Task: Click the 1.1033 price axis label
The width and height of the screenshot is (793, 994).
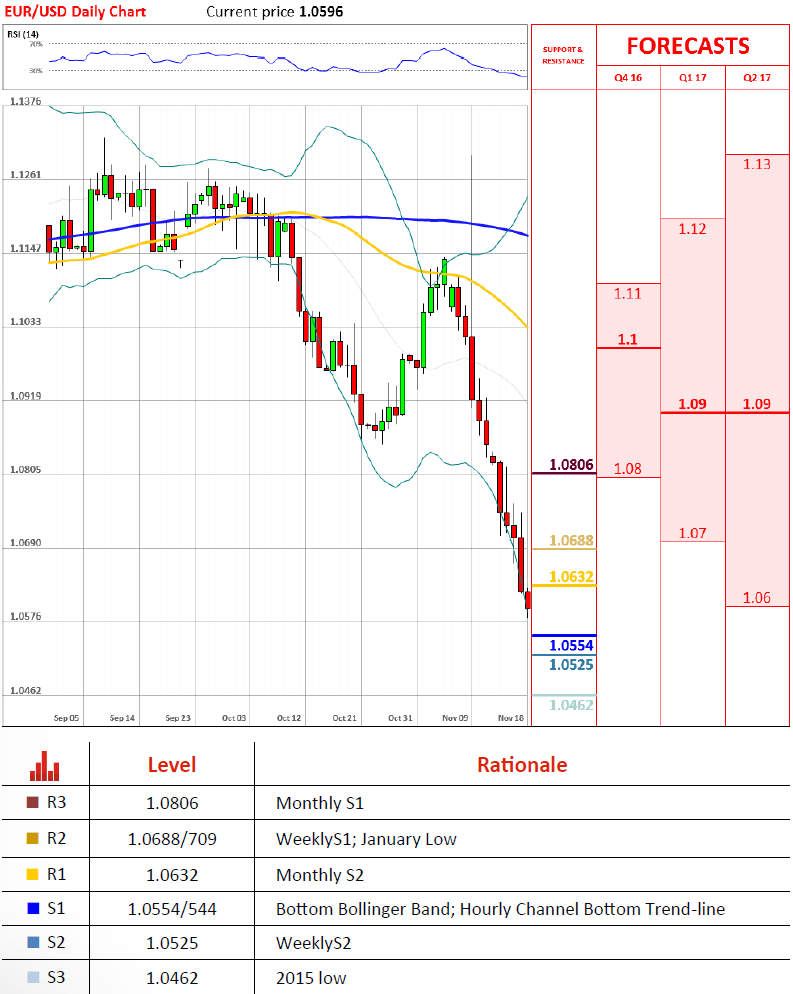Action: click(25, 321)
